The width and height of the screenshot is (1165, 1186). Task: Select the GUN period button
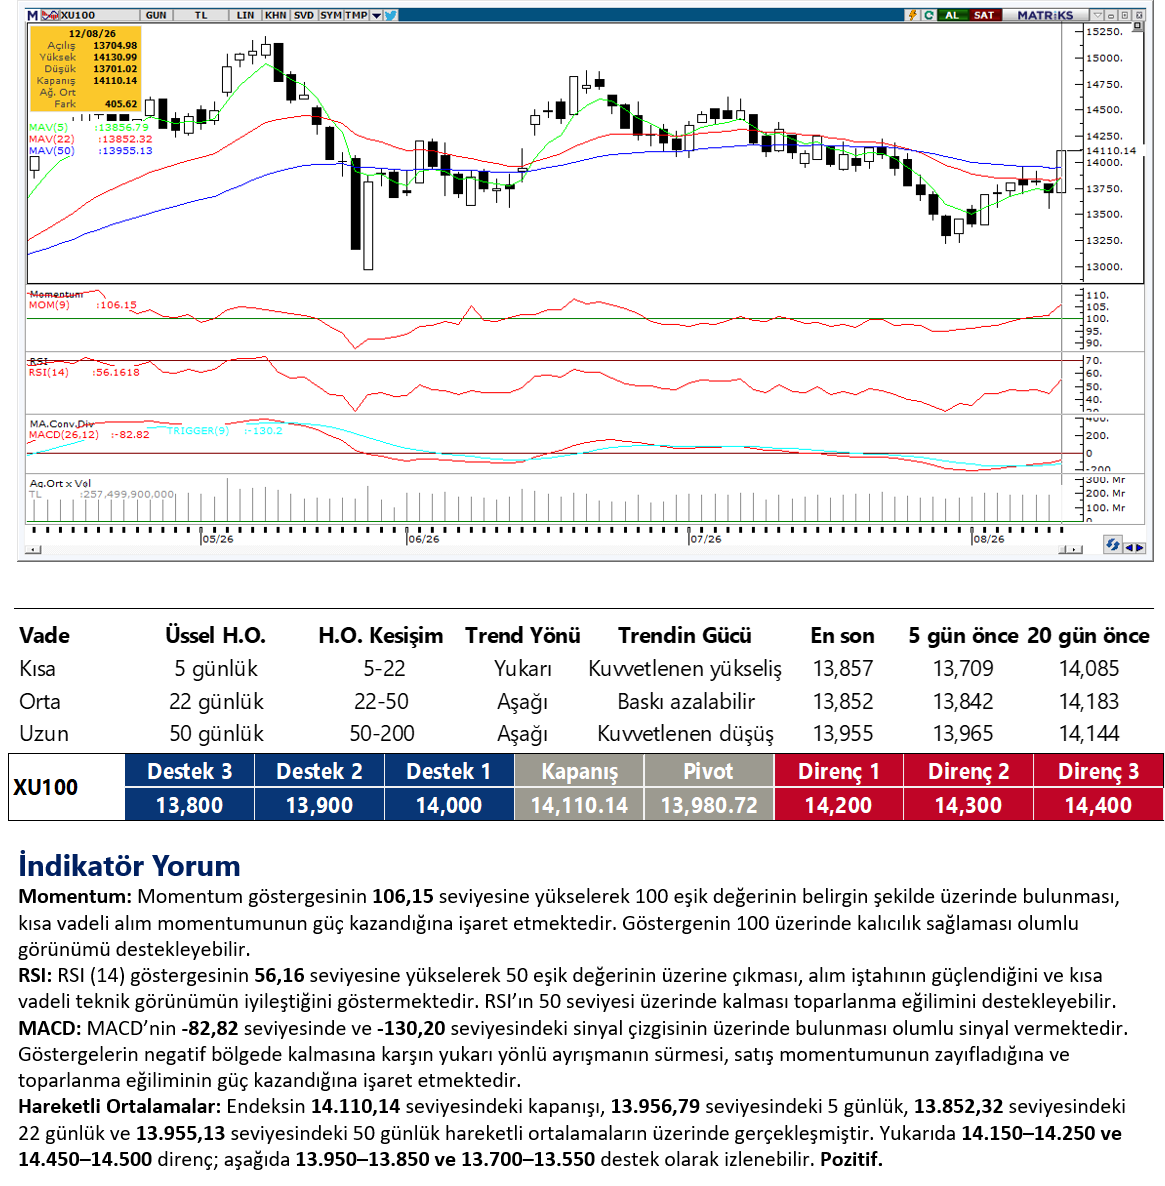(x=156, y=15)
